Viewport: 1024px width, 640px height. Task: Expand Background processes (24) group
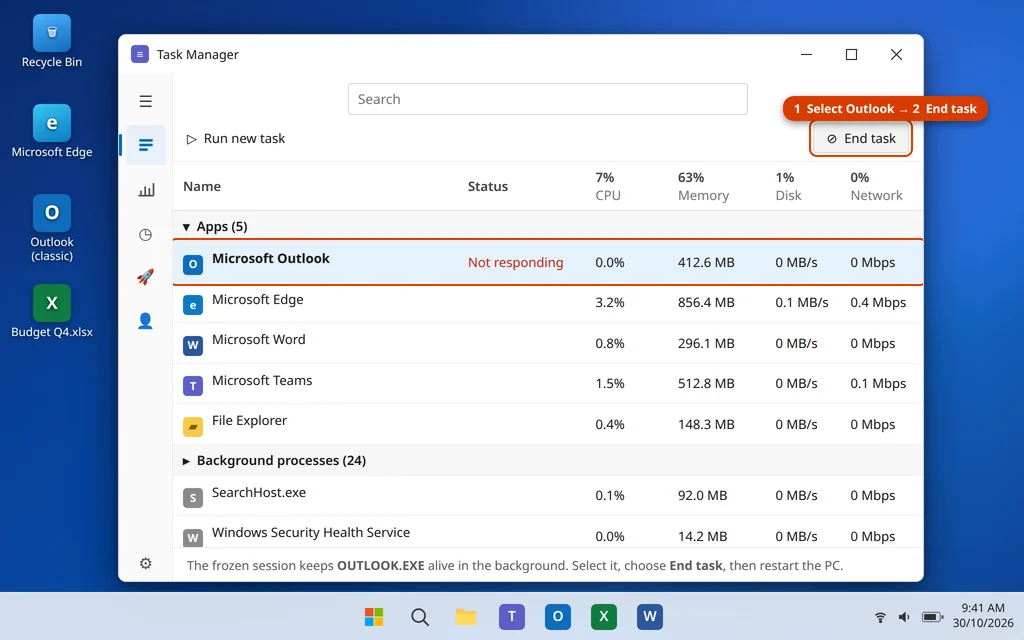click(x=186, y=461)
